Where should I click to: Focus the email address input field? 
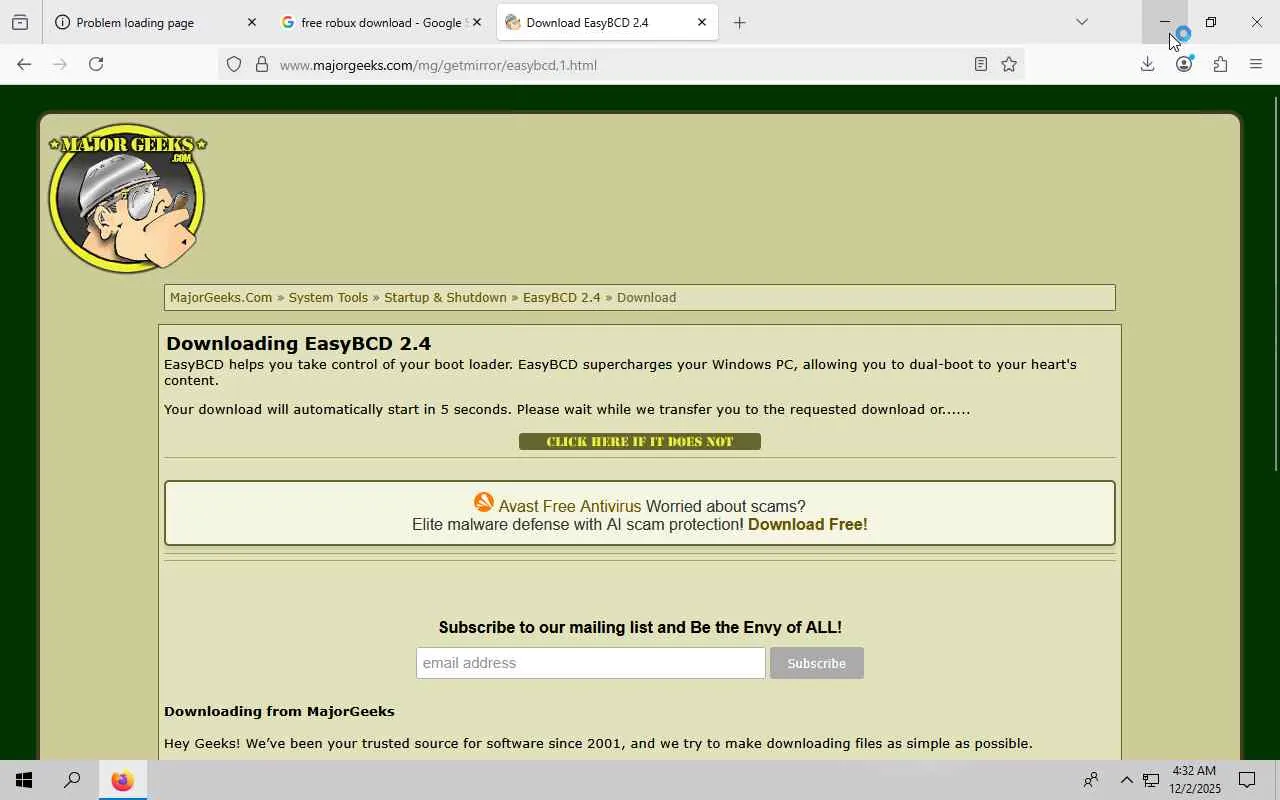(591, 663)
